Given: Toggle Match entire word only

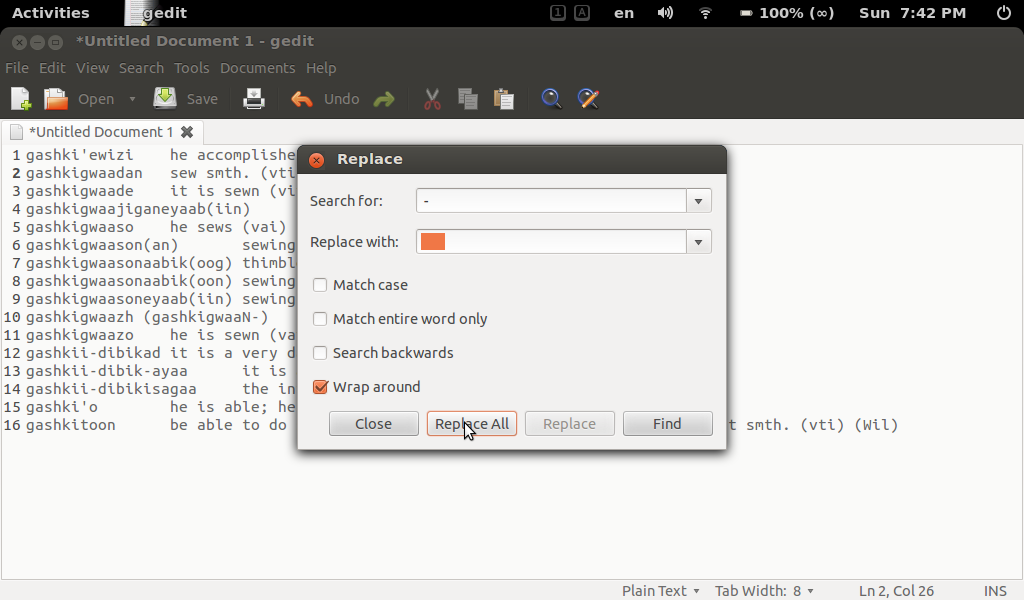Looking at the screenshot, I should [x=319, y=319].
